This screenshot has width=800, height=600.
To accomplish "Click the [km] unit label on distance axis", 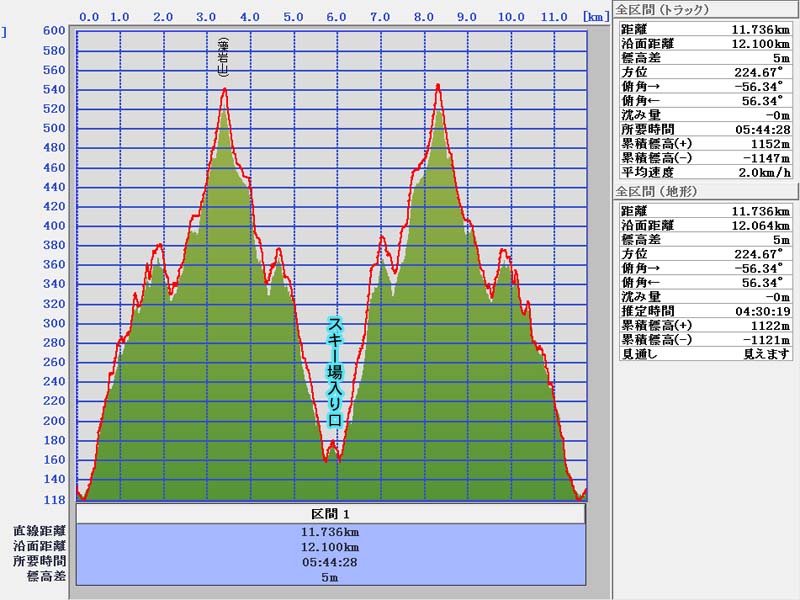I will tap(595, 17).
